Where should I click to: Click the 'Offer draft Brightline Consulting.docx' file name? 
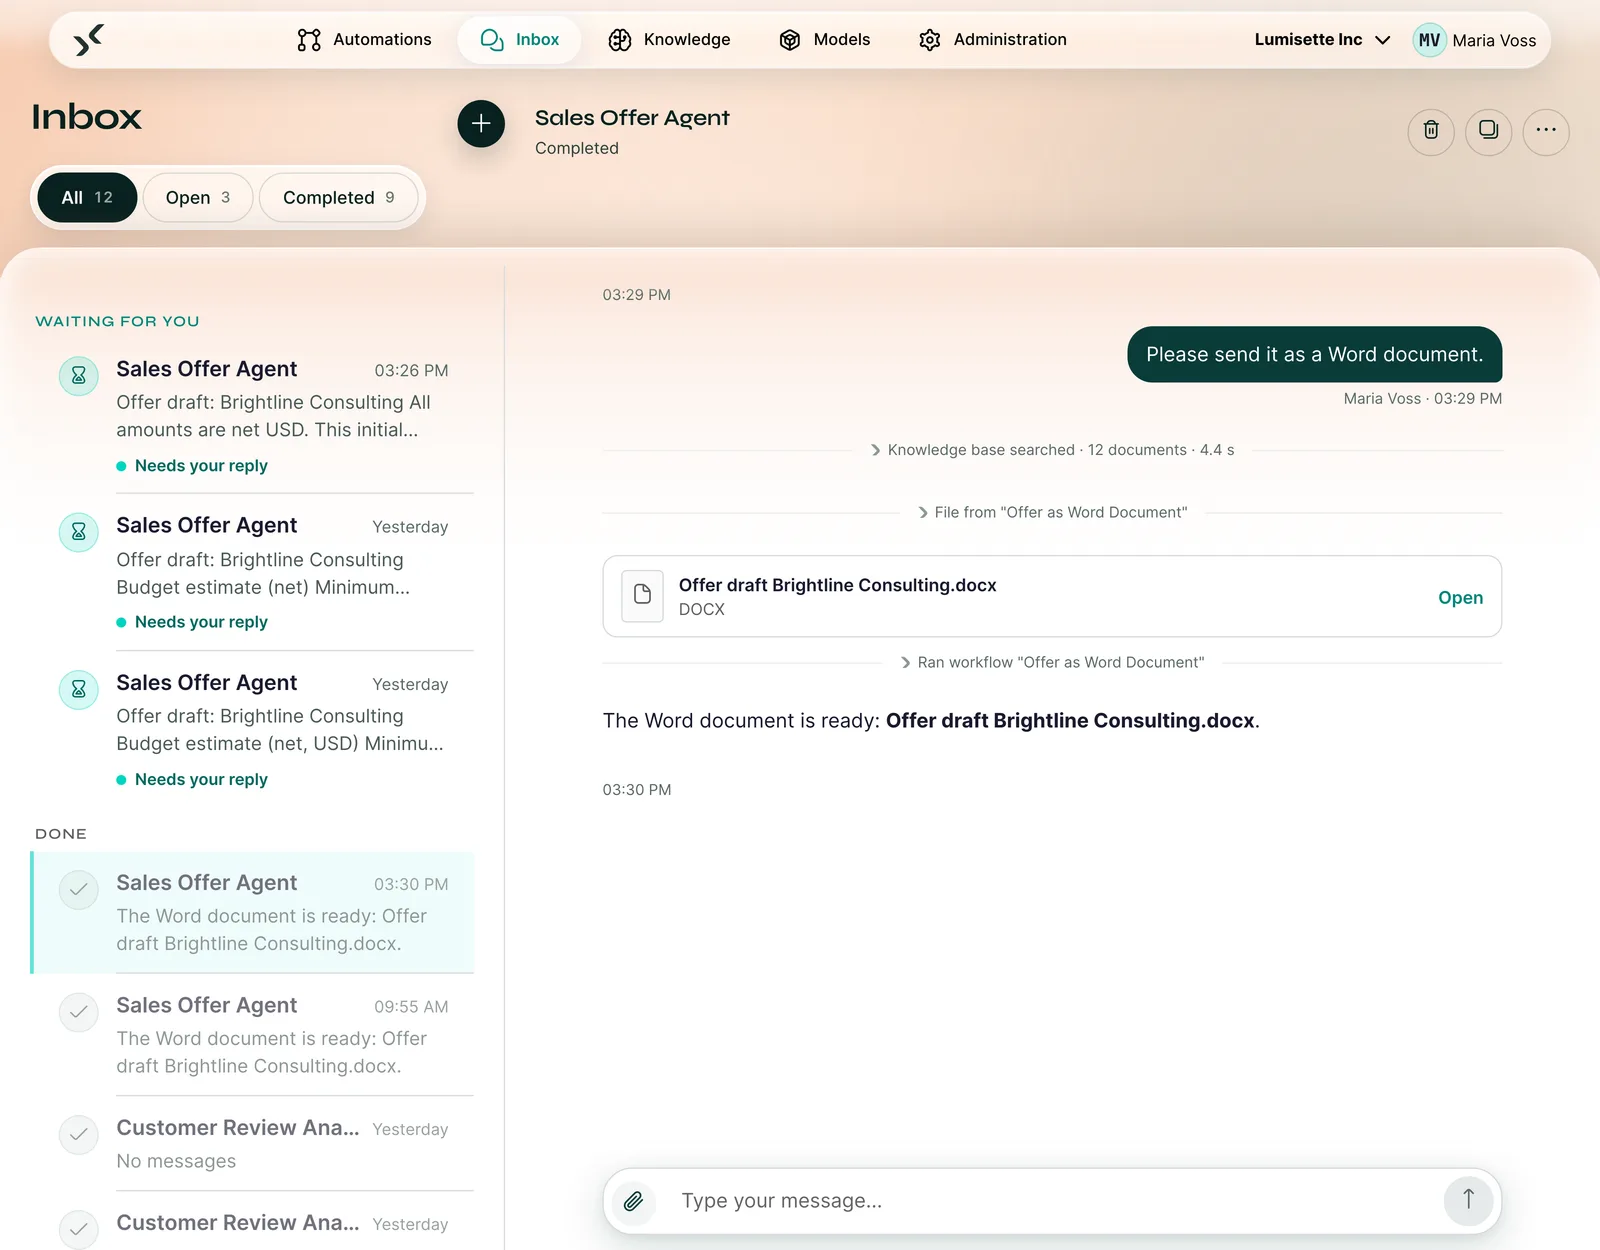(x=837, y=585)
